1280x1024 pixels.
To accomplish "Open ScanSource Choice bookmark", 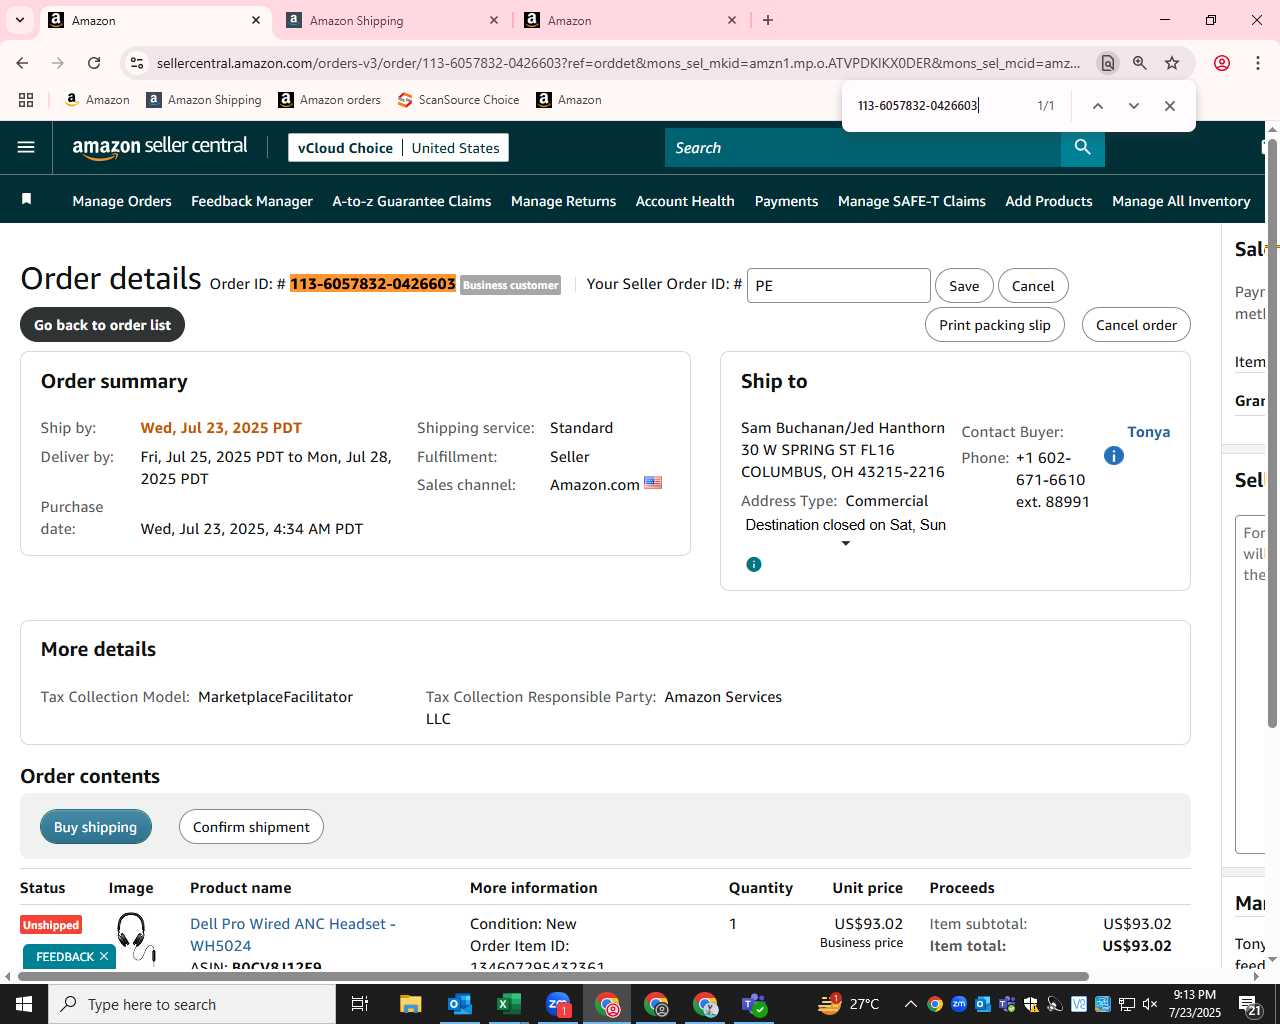I will [x=458, y=100].
